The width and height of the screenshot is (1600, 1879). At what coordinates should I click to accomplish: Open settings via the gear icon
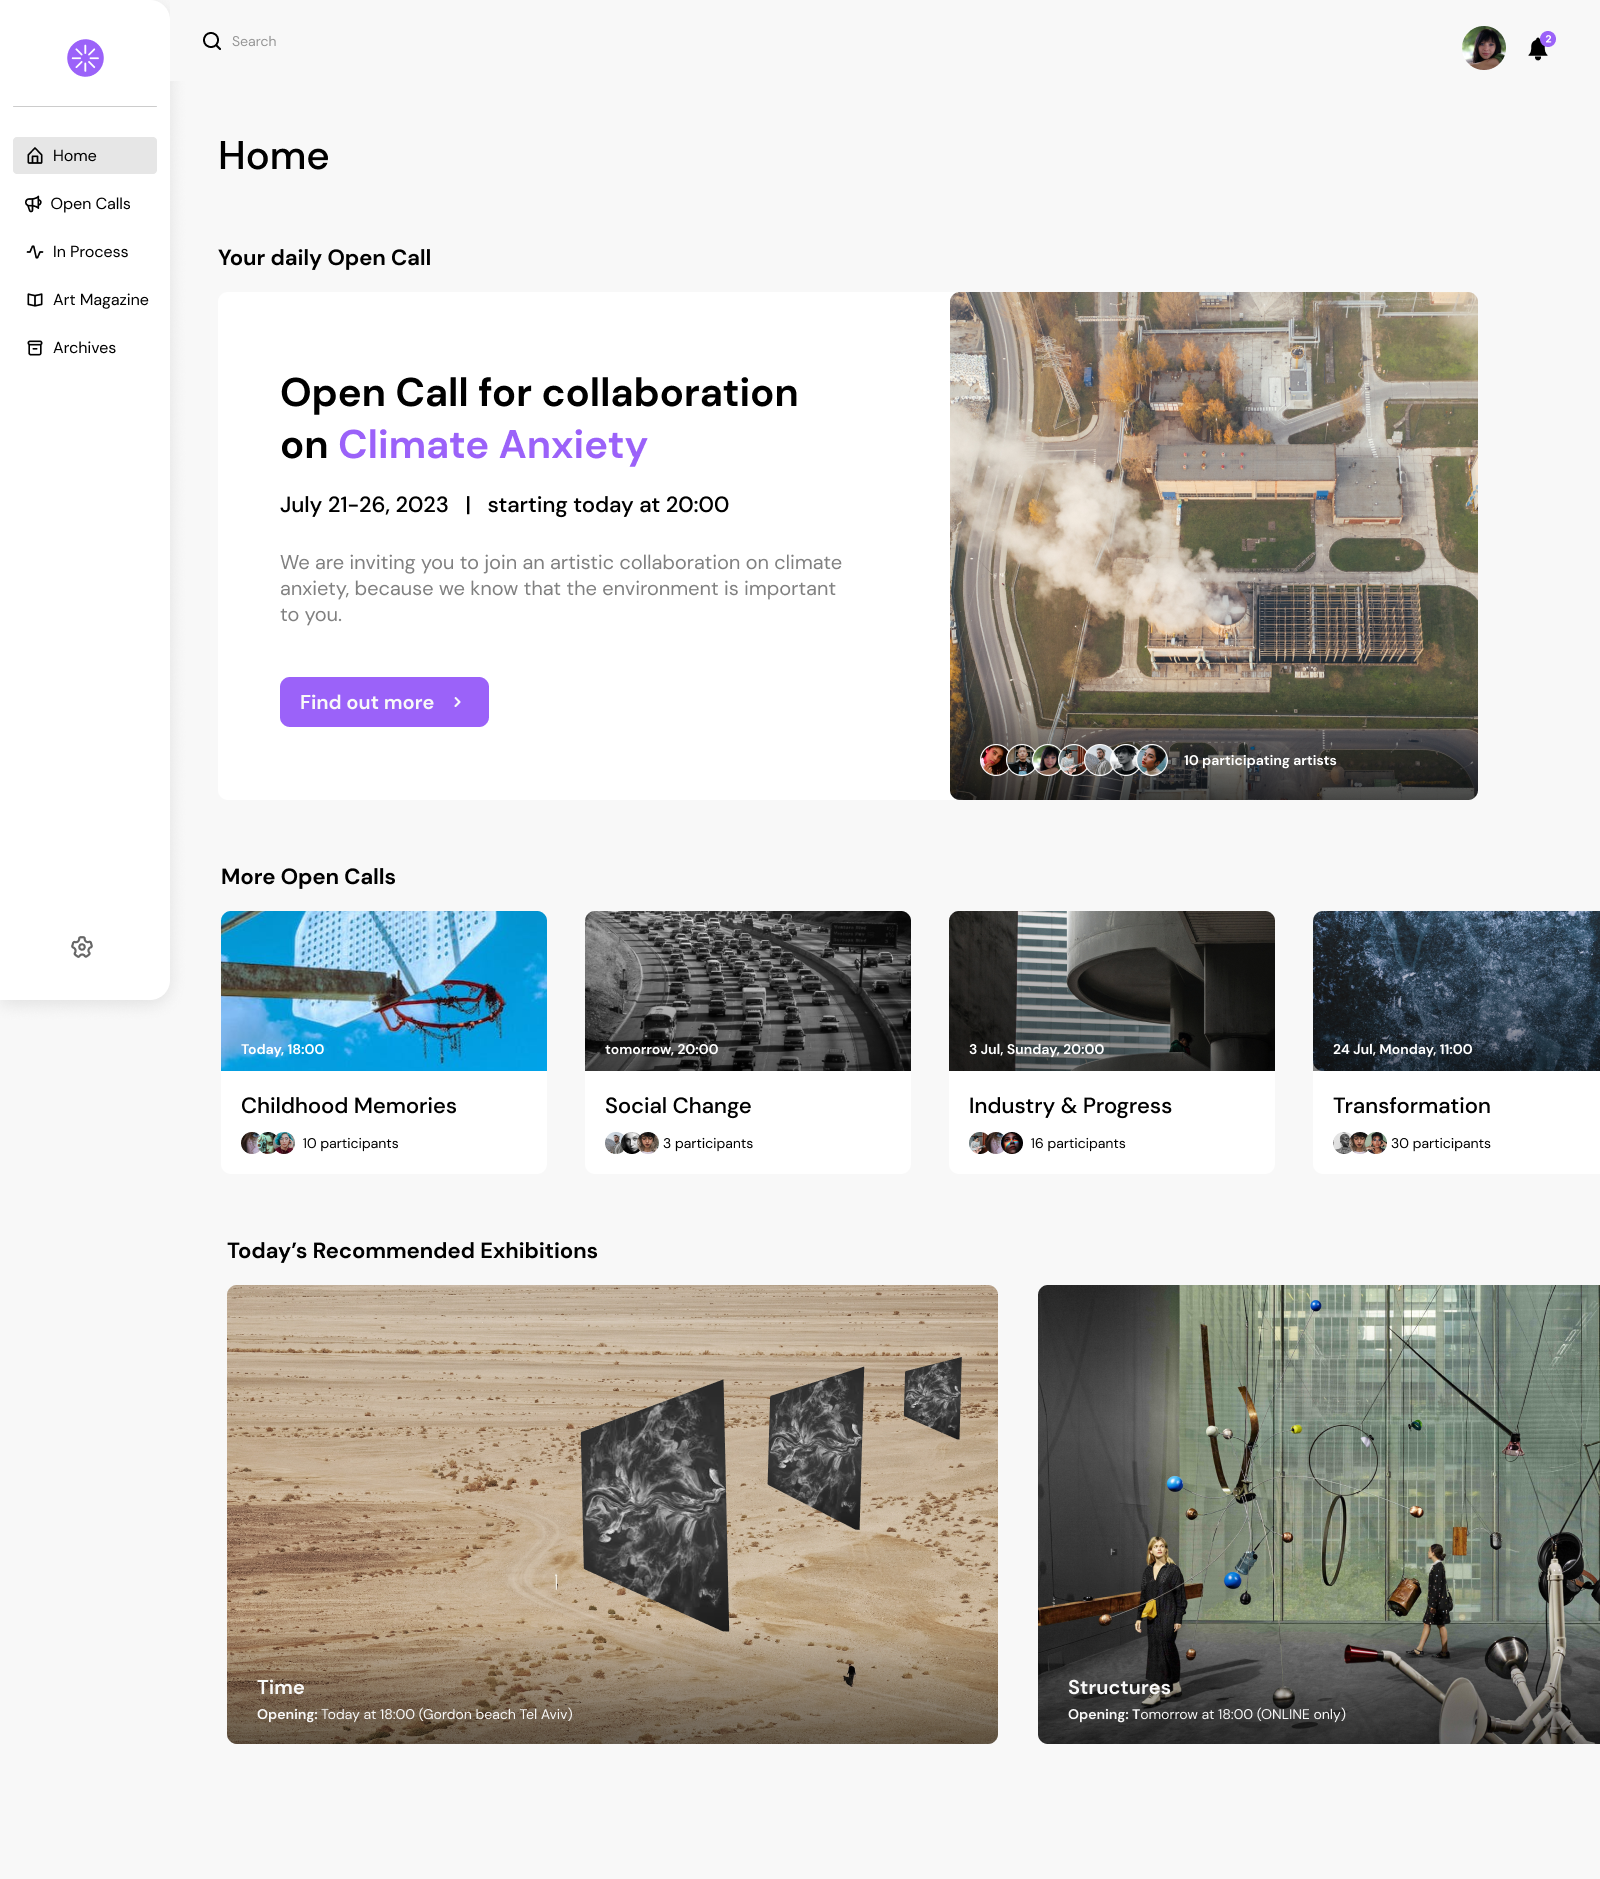(x=82, y=947)
